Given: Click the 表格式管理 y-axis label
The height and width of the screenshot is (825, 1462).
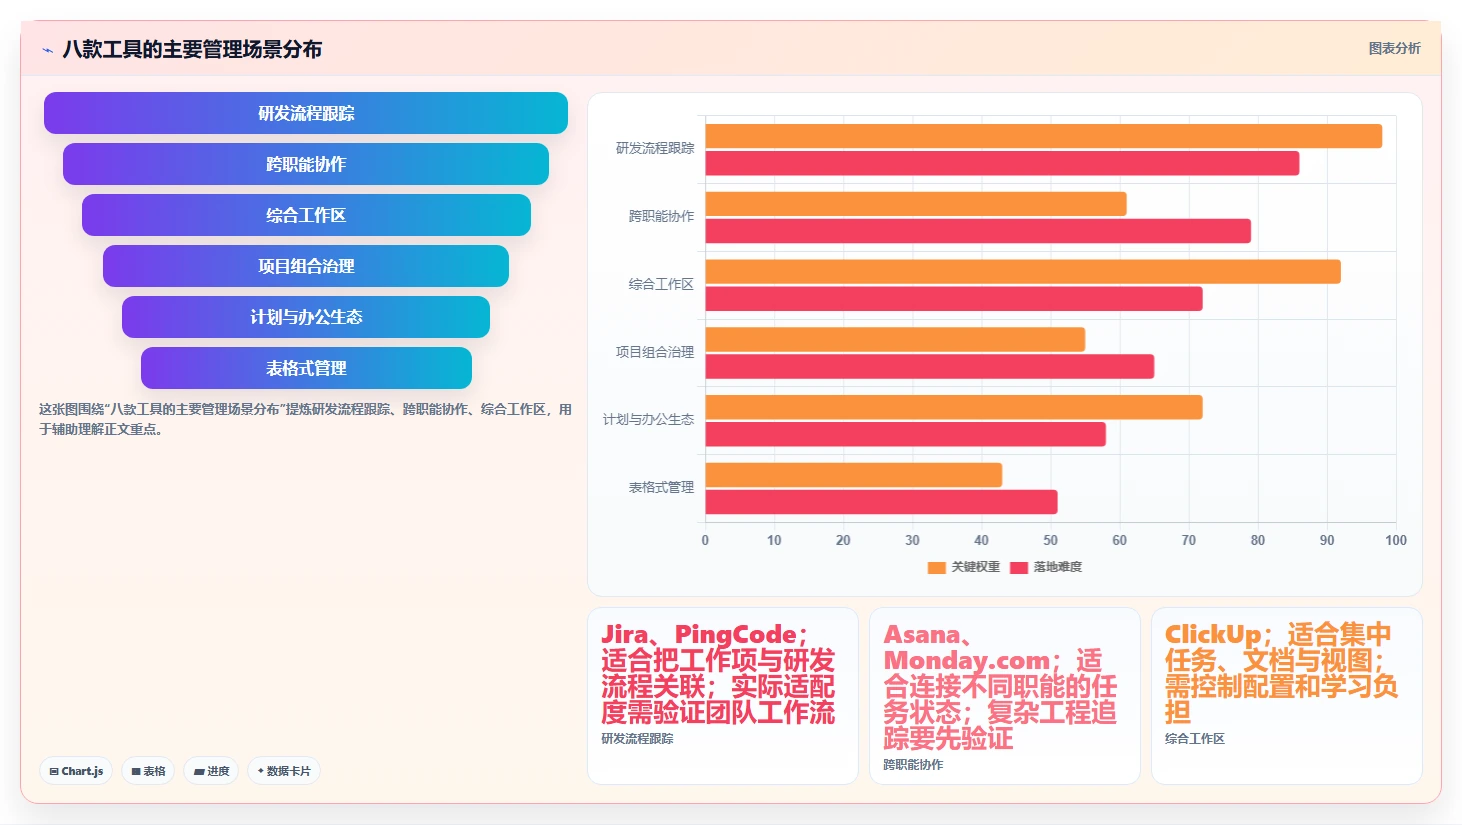Looking at the screenshot, I should tap(661, 487).
